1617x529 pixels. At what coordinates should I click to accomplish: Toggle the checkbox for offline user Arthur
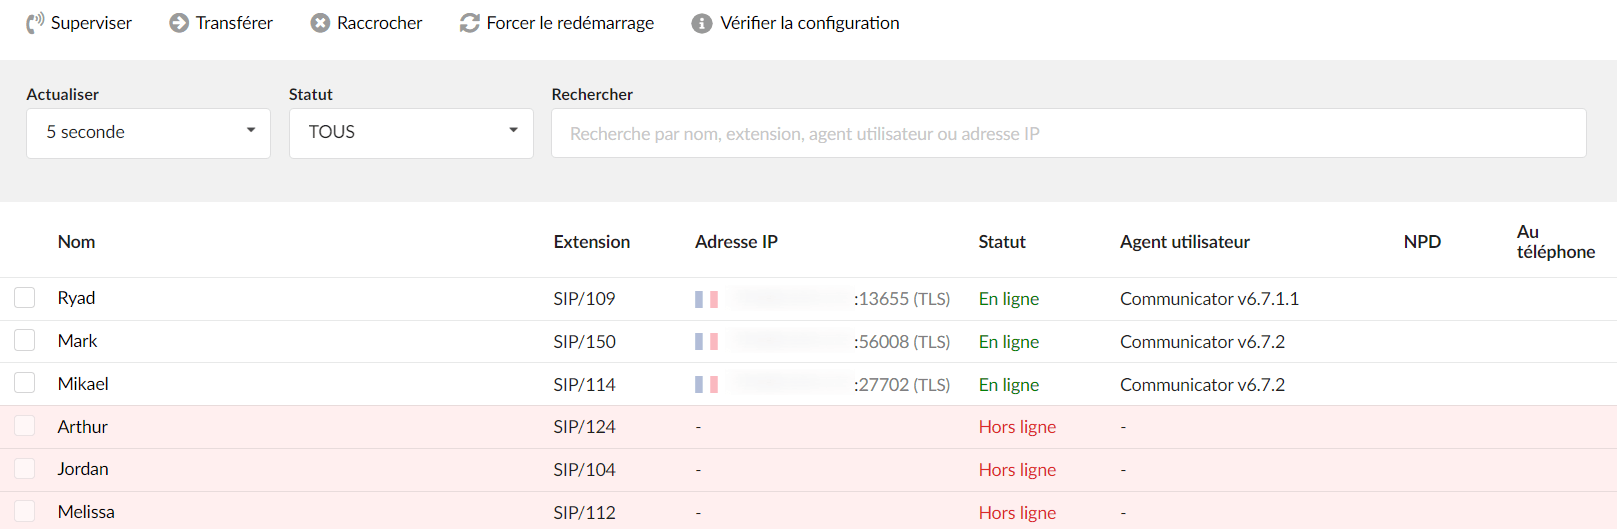pyautogui.click(x=25, y=426)
